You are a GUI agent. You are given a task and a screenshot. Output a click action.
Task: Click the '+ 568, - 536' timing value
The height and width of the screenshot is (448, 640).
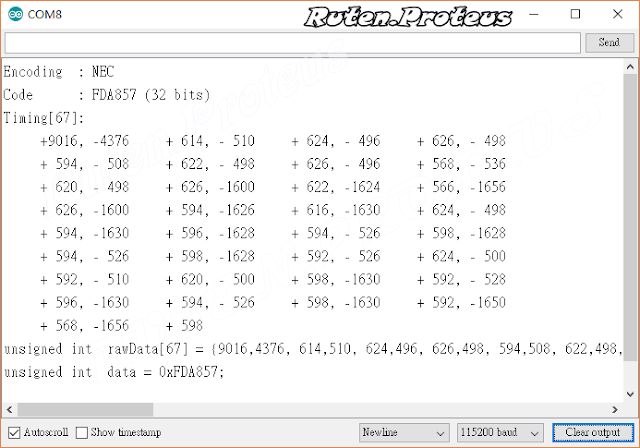coord(461,164)
